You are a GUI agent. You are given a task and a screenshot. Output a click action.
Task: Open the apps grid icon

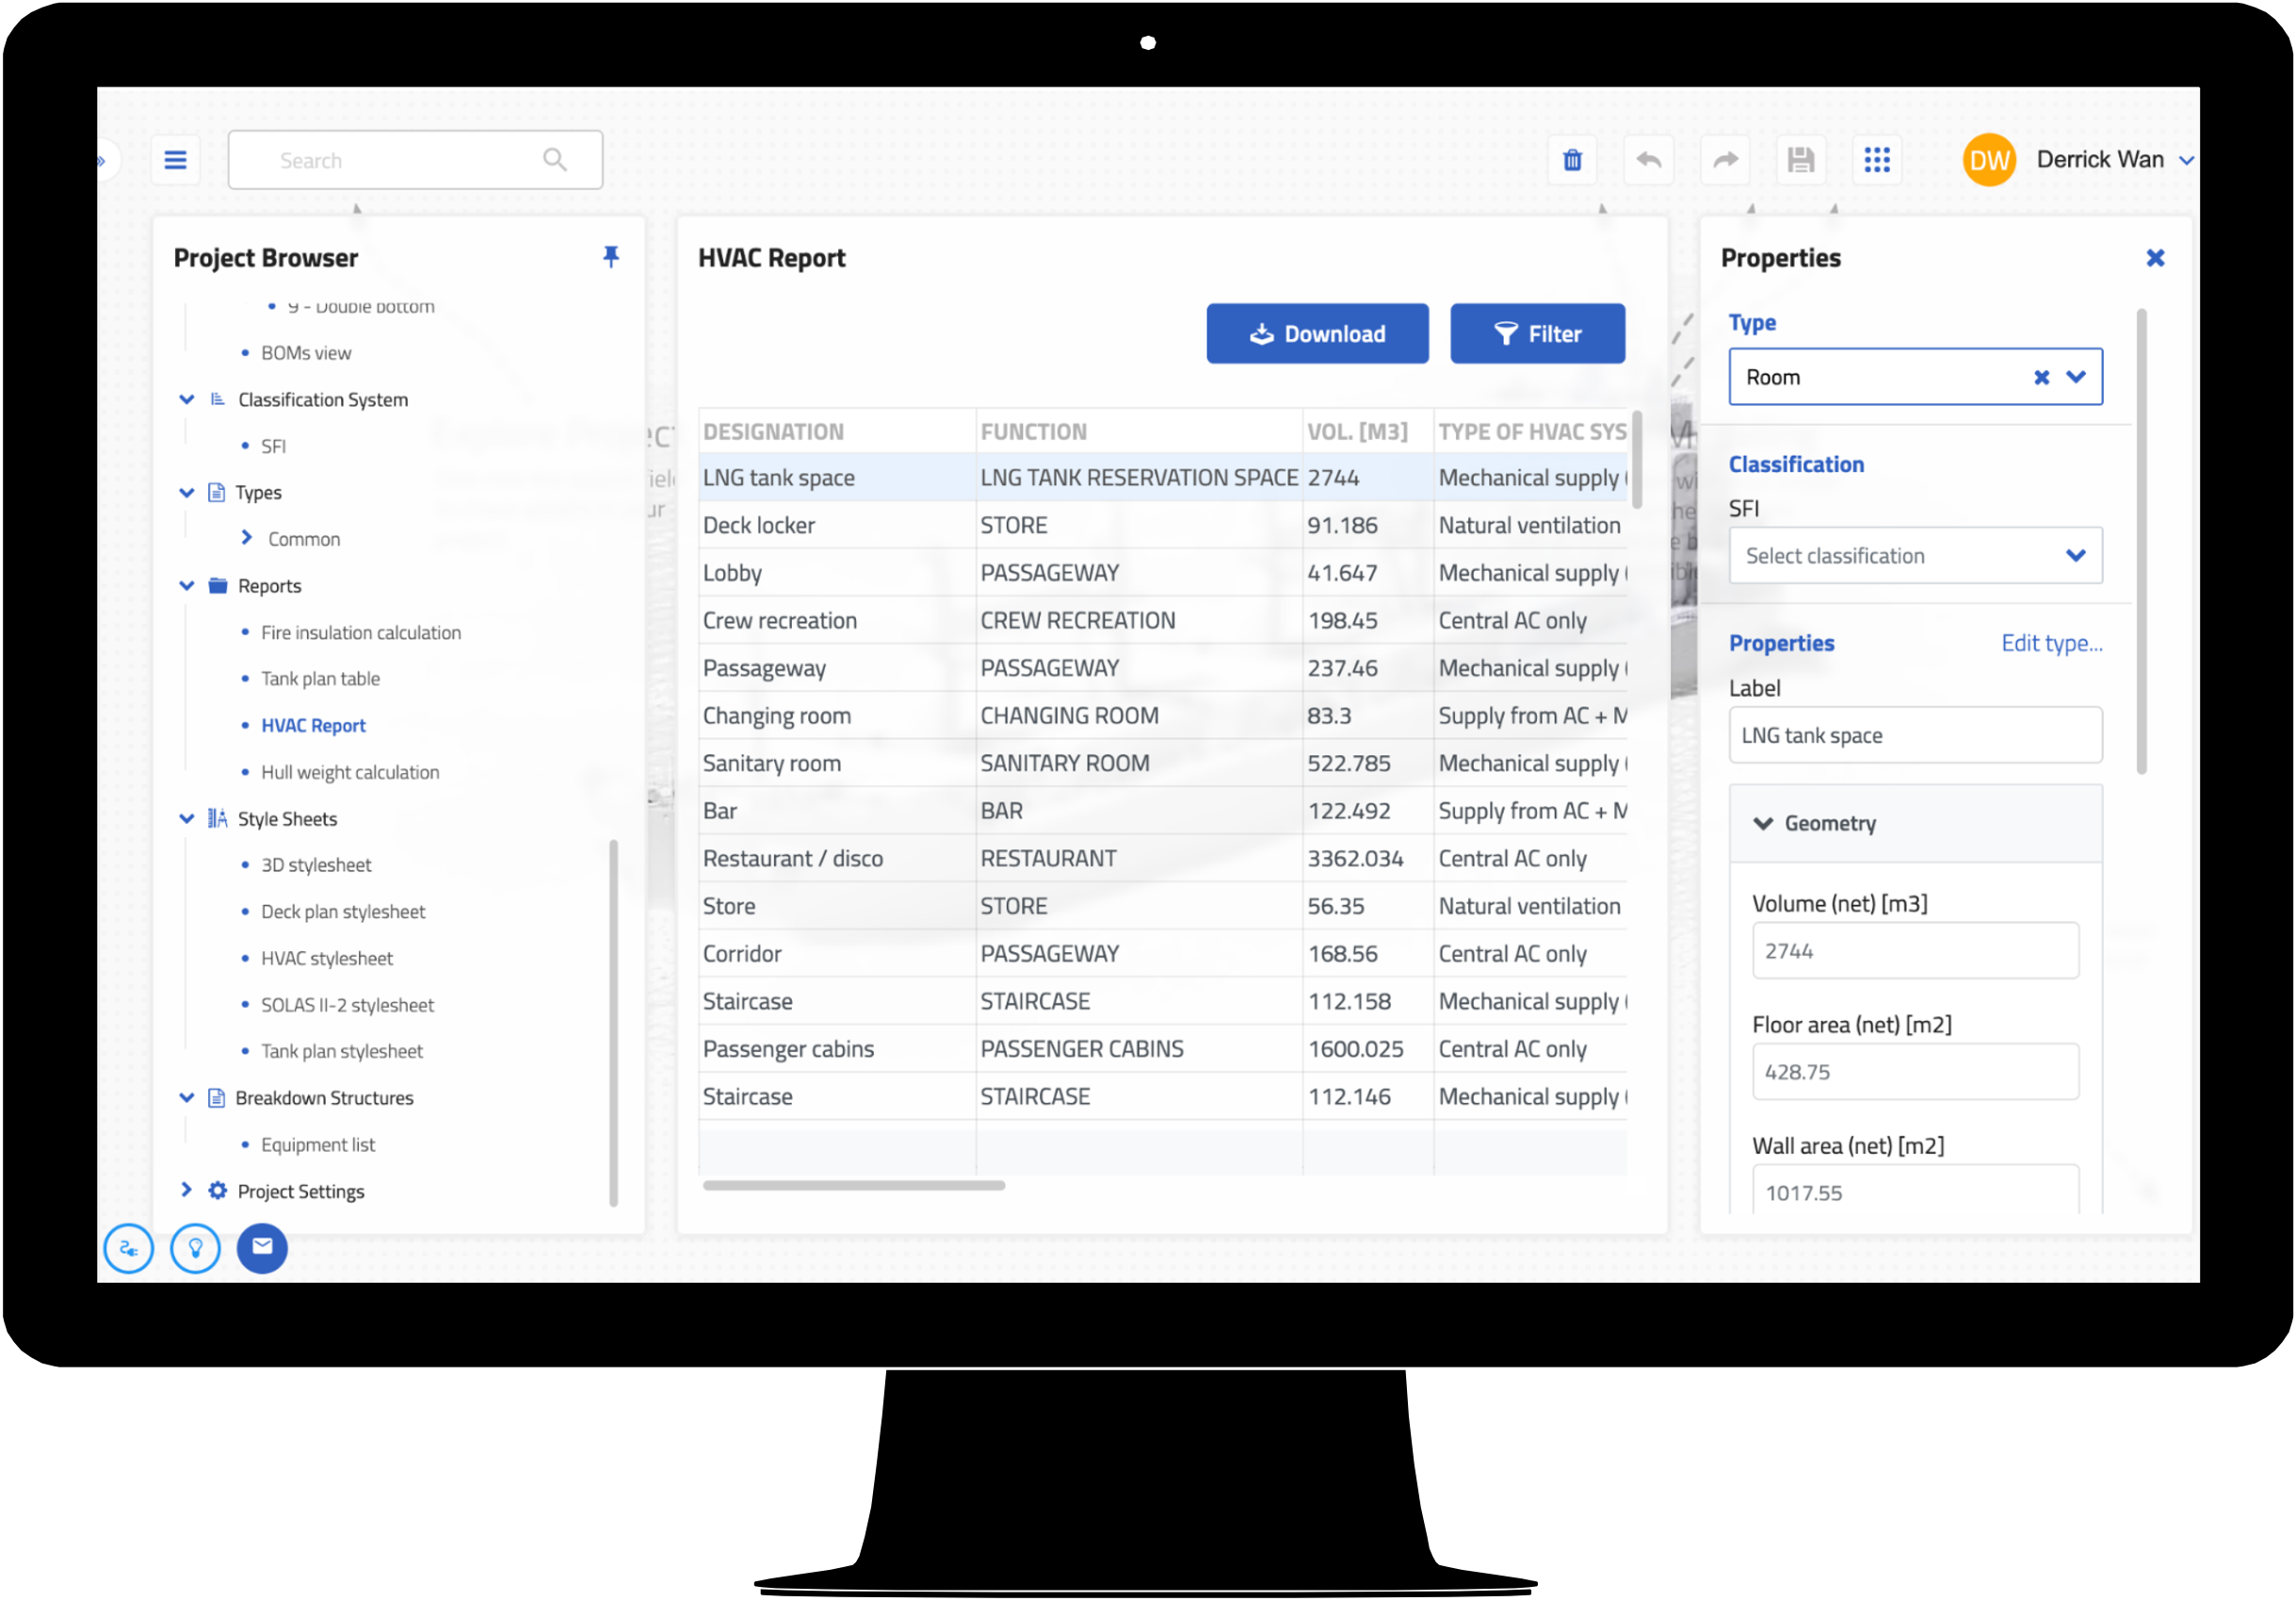click(1877, 160)
